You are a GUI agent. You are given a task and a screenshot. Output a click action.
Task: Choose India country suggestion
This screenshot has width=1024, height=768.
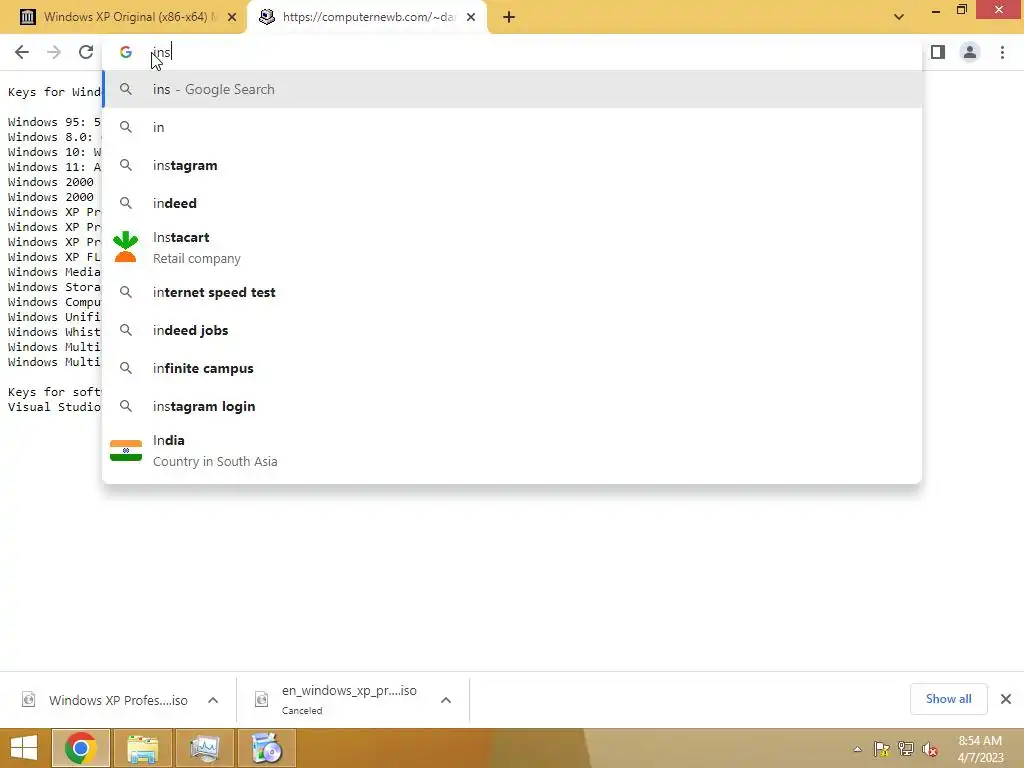click(x=513, y=451)
